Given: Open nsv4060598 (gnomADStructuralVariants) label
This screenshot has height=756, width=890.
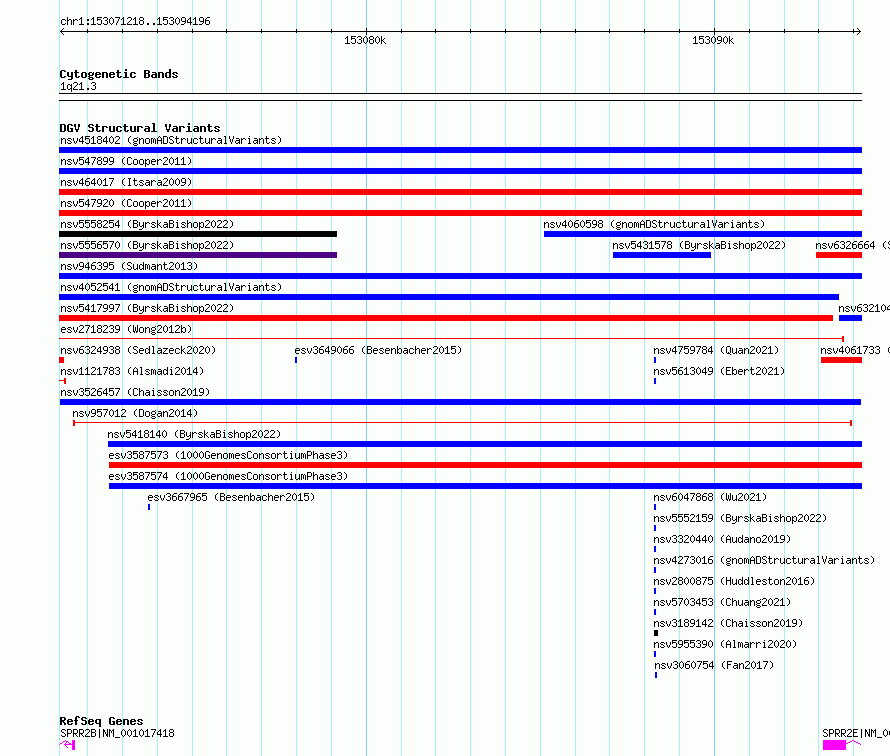Looking at the screenshot, I should [x=654, y=224].
